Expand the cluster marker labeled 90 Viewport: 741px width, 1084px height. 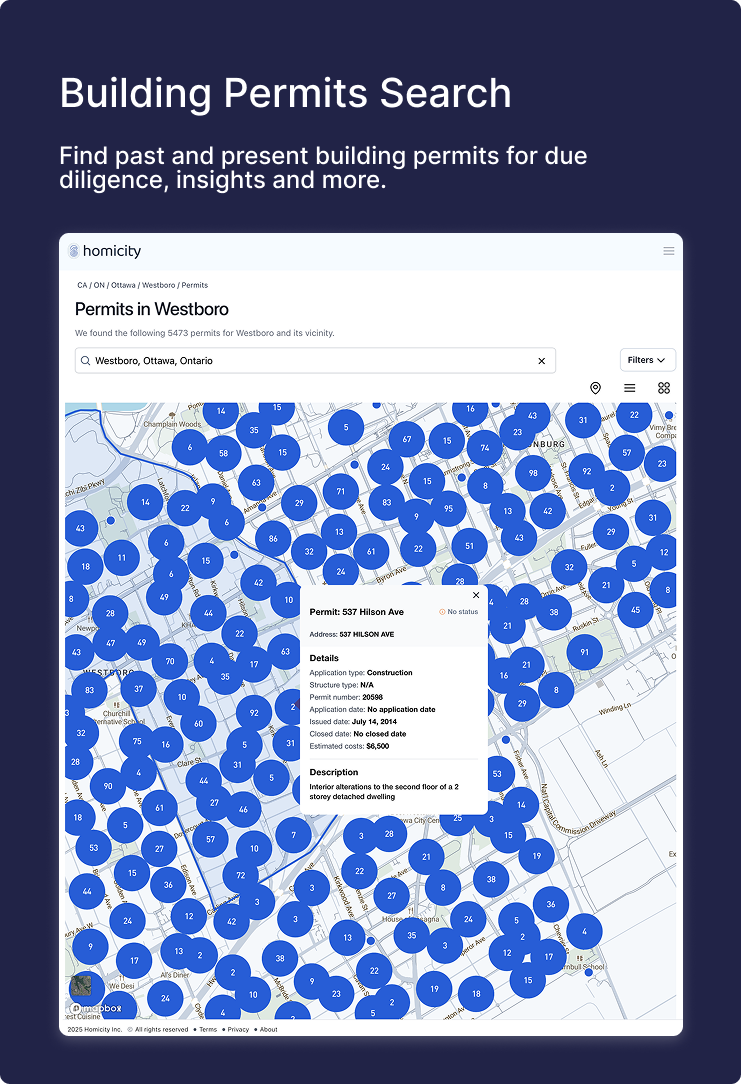click(108, 786)
